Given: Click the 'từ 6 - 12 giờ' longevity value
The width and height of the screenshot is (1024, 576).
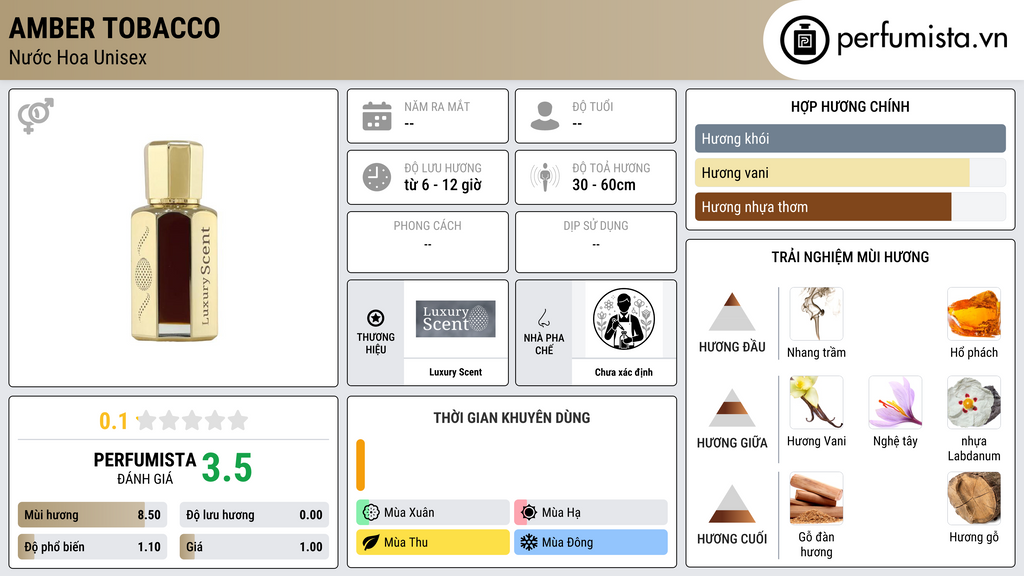Looking at the screenshot, I should coord(443,185).
